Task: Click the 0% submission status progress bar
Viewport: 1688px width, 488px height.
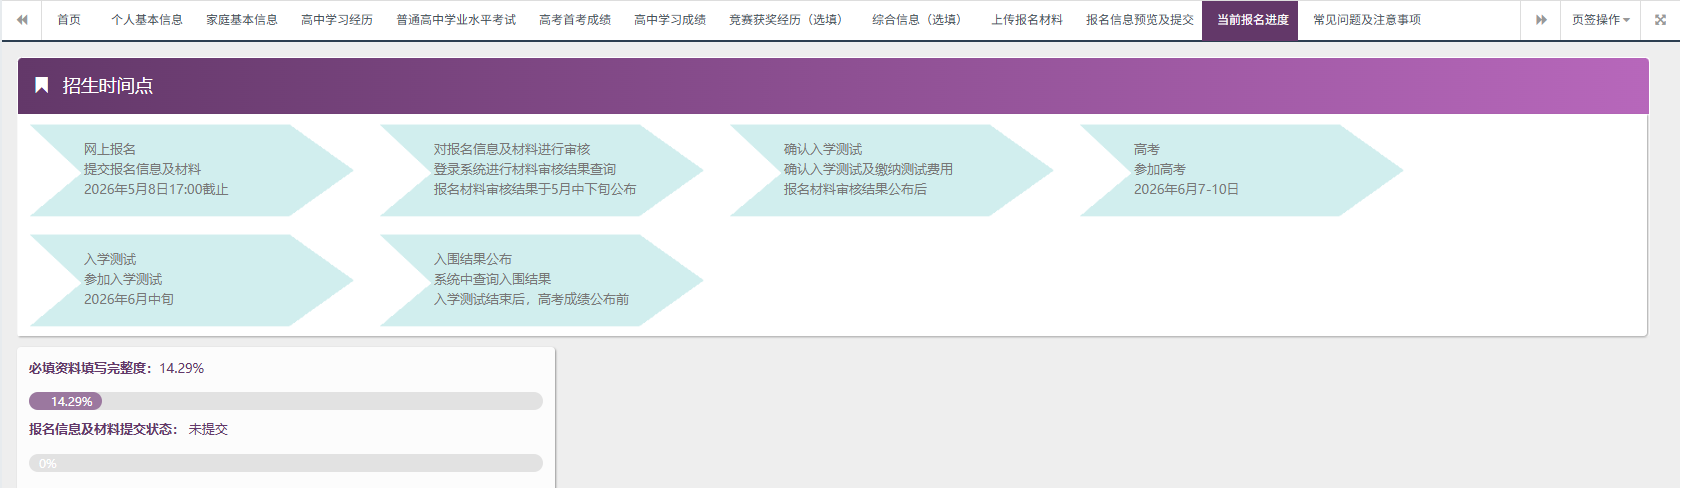Action: [285, 463]
